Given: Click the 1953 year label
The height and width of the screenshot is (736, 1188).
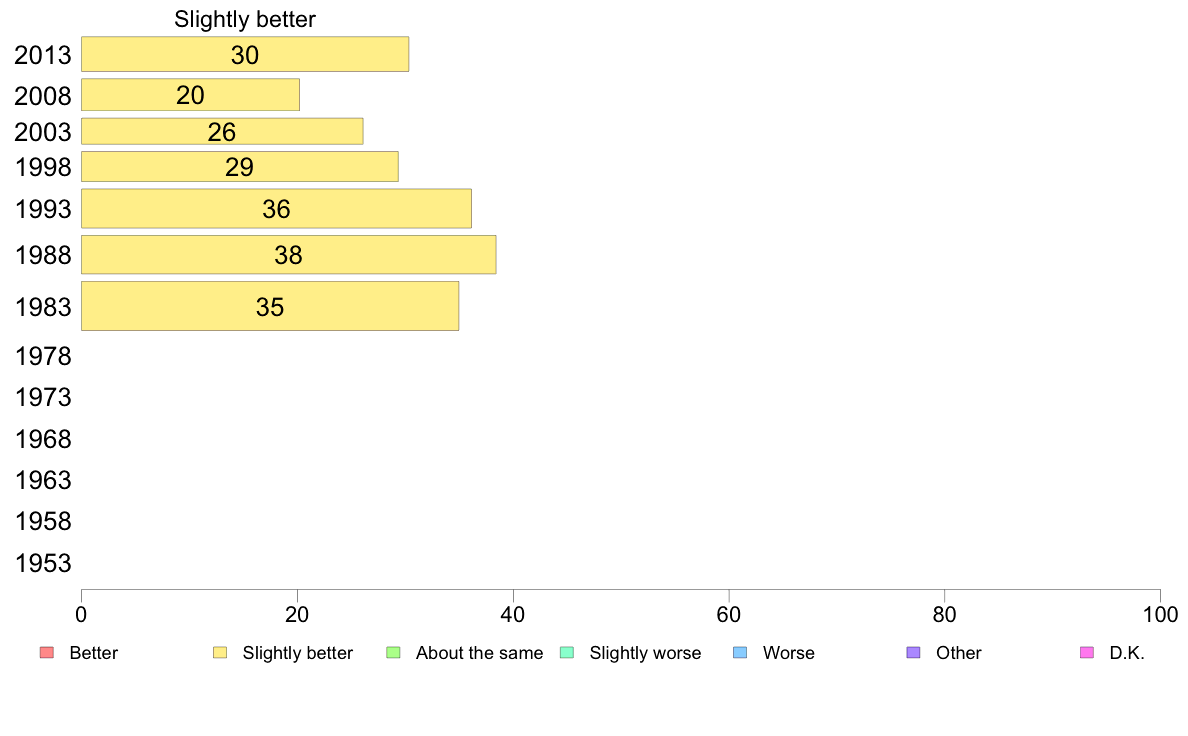Looking at the screenshot, I should click(44, 564).
